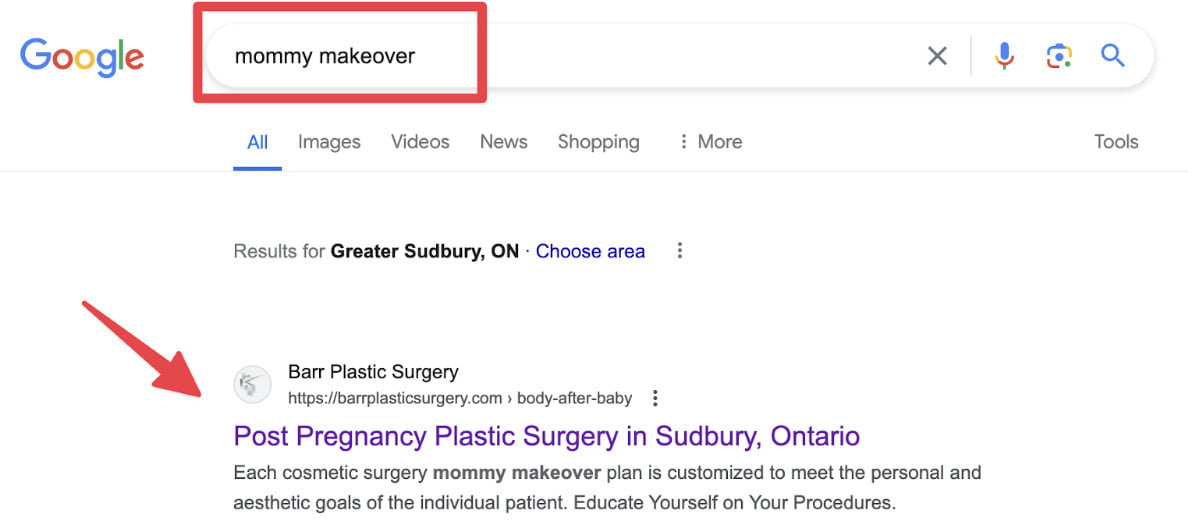Screen dimensions: 1188x520
Task: Open the three-dot options beside Choose area
Action: click(x=680, y=251)
